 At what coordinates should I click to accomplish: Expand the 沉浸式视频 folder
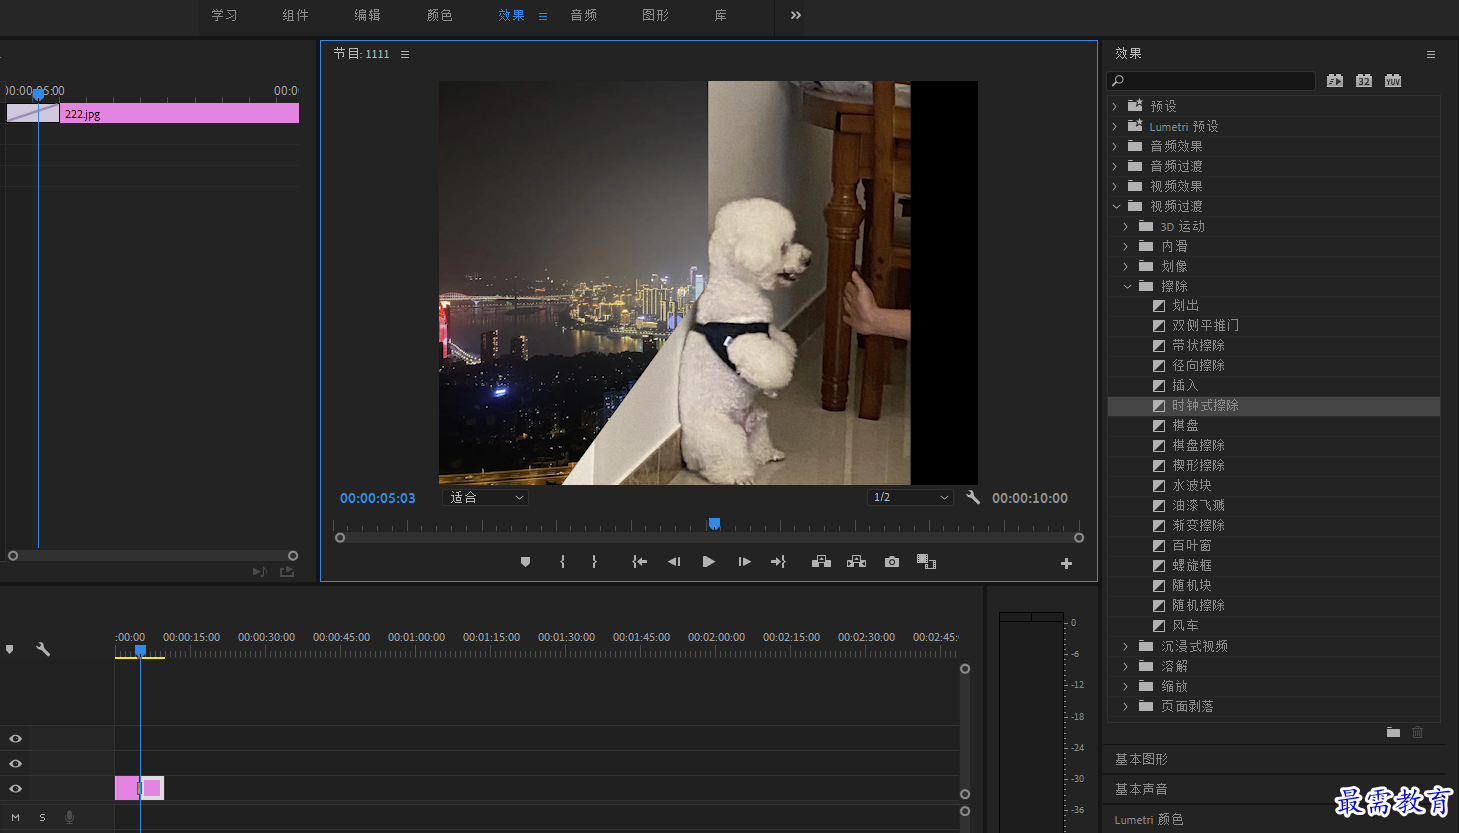(x=1126, y=646)
